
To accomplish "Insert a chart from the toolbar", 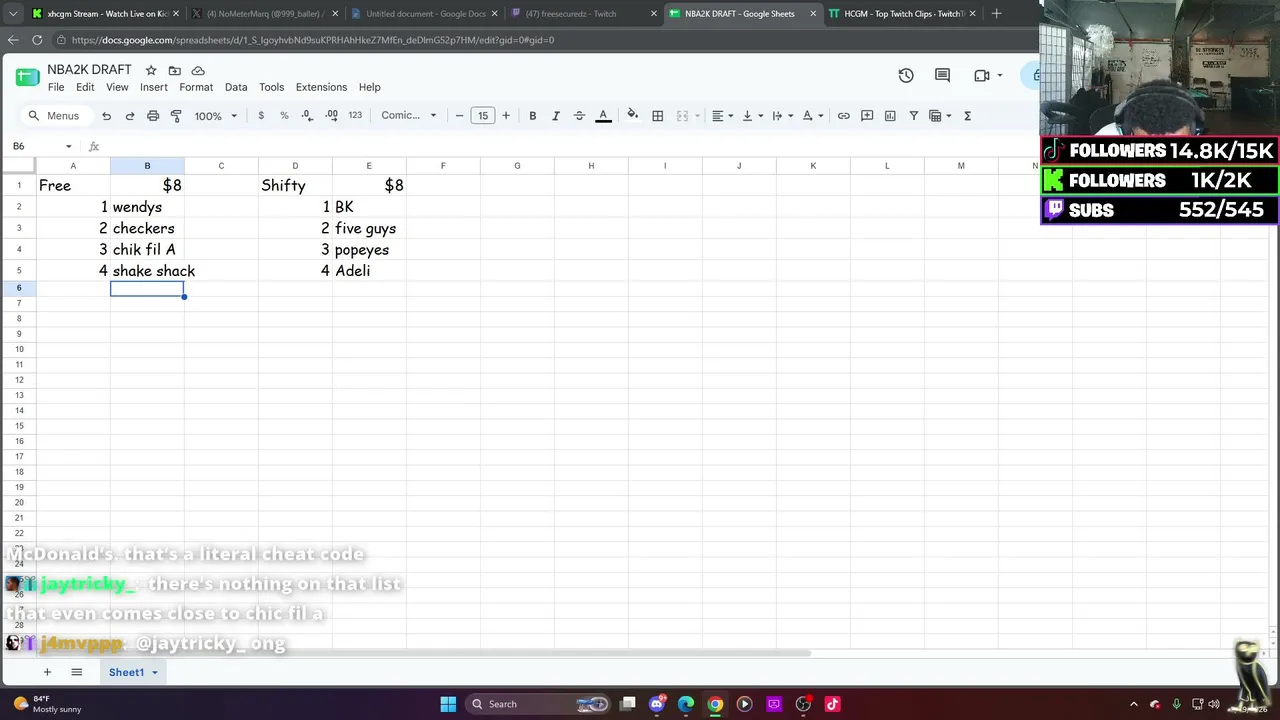I will (x=890, y=116).
